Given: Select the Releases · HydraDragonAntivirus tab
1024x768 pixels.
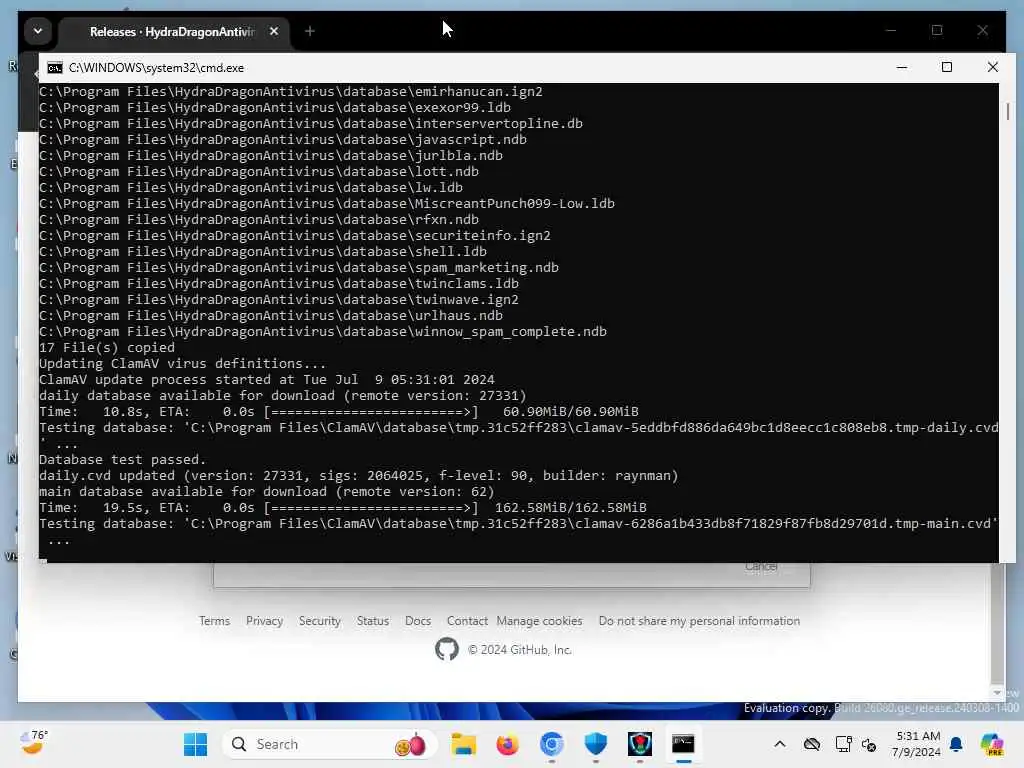Looking at the screenshot, I should (172, 31).
